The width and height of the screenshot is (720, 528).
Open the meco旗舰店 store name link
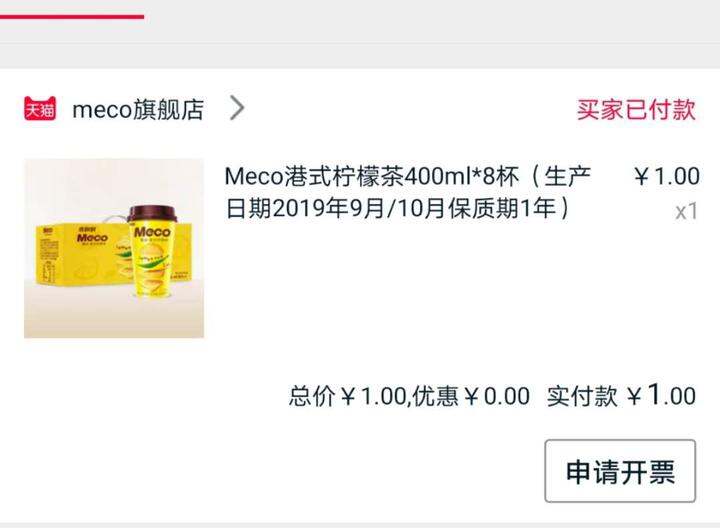(138, 109)
